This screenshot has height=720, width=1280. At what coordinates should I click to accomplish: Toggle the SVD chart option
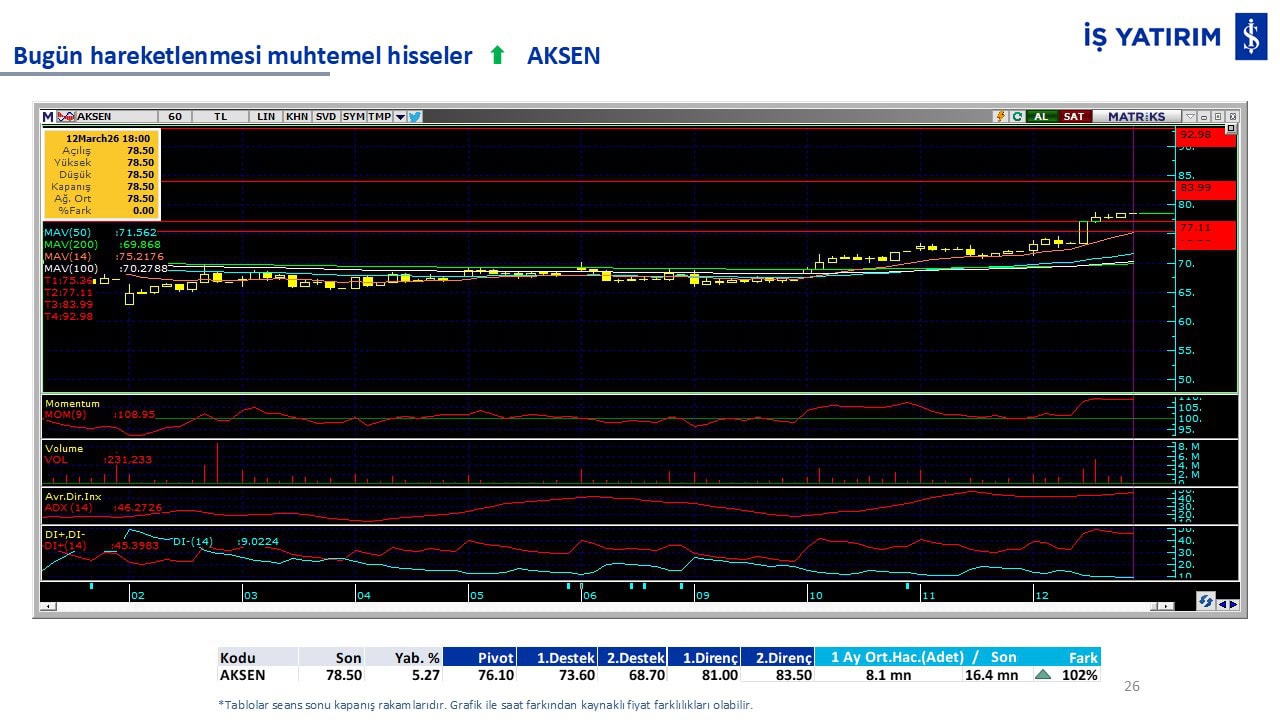point(326,116)
